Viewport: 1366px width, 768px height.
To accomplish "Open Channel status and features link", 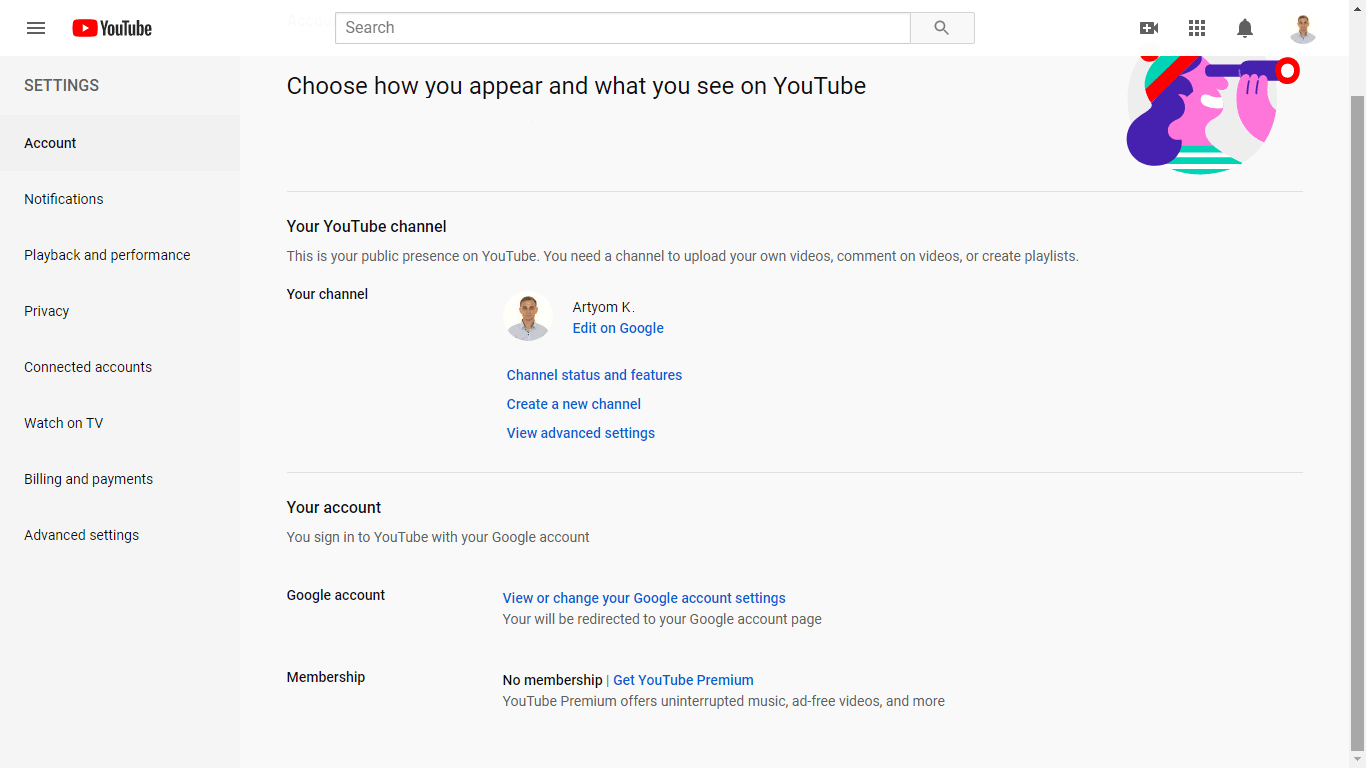I will (594, 375).
